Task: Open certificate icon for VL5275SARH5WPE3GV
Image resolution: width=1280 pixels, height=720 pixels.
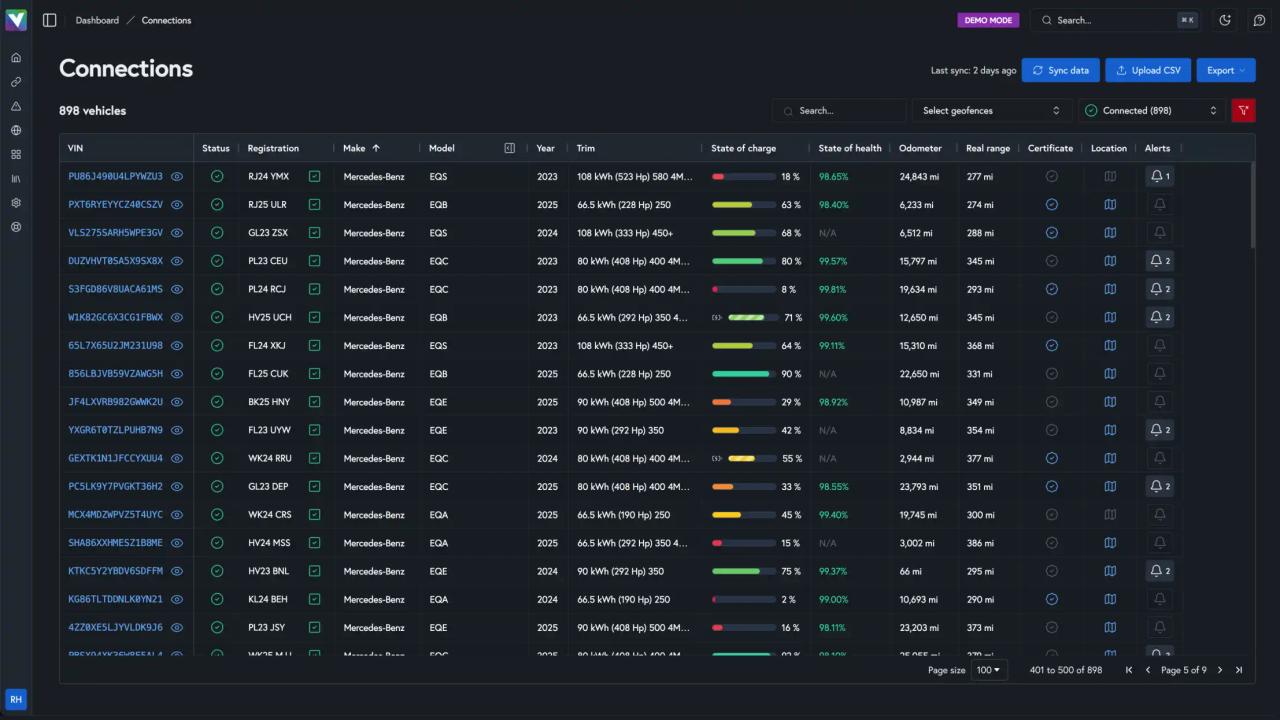Action: pyautogui.click(x=1051, y=233)
